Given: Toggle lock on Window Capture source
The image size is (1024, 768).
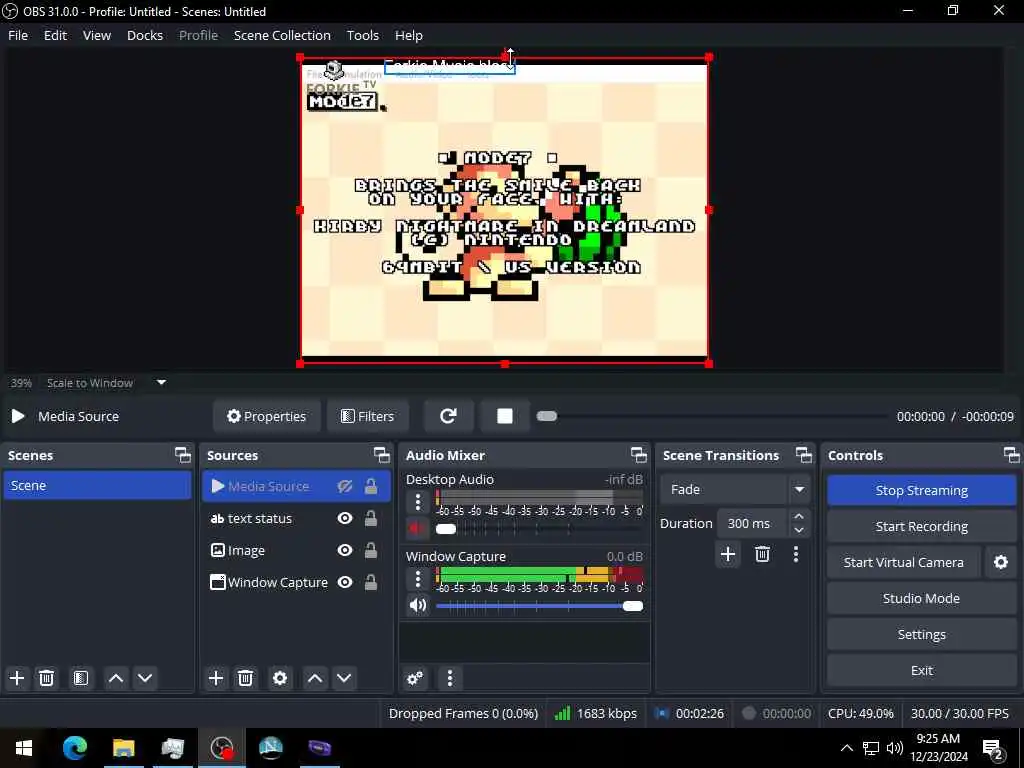Looking at the screenshot, I should click(x=371, y=582).
